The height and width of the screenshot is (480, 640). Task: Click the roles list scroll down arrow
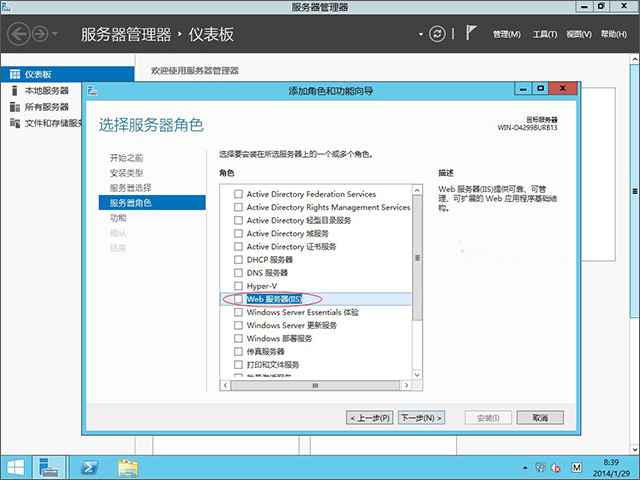pyautogui.click(x=417, y=375)
